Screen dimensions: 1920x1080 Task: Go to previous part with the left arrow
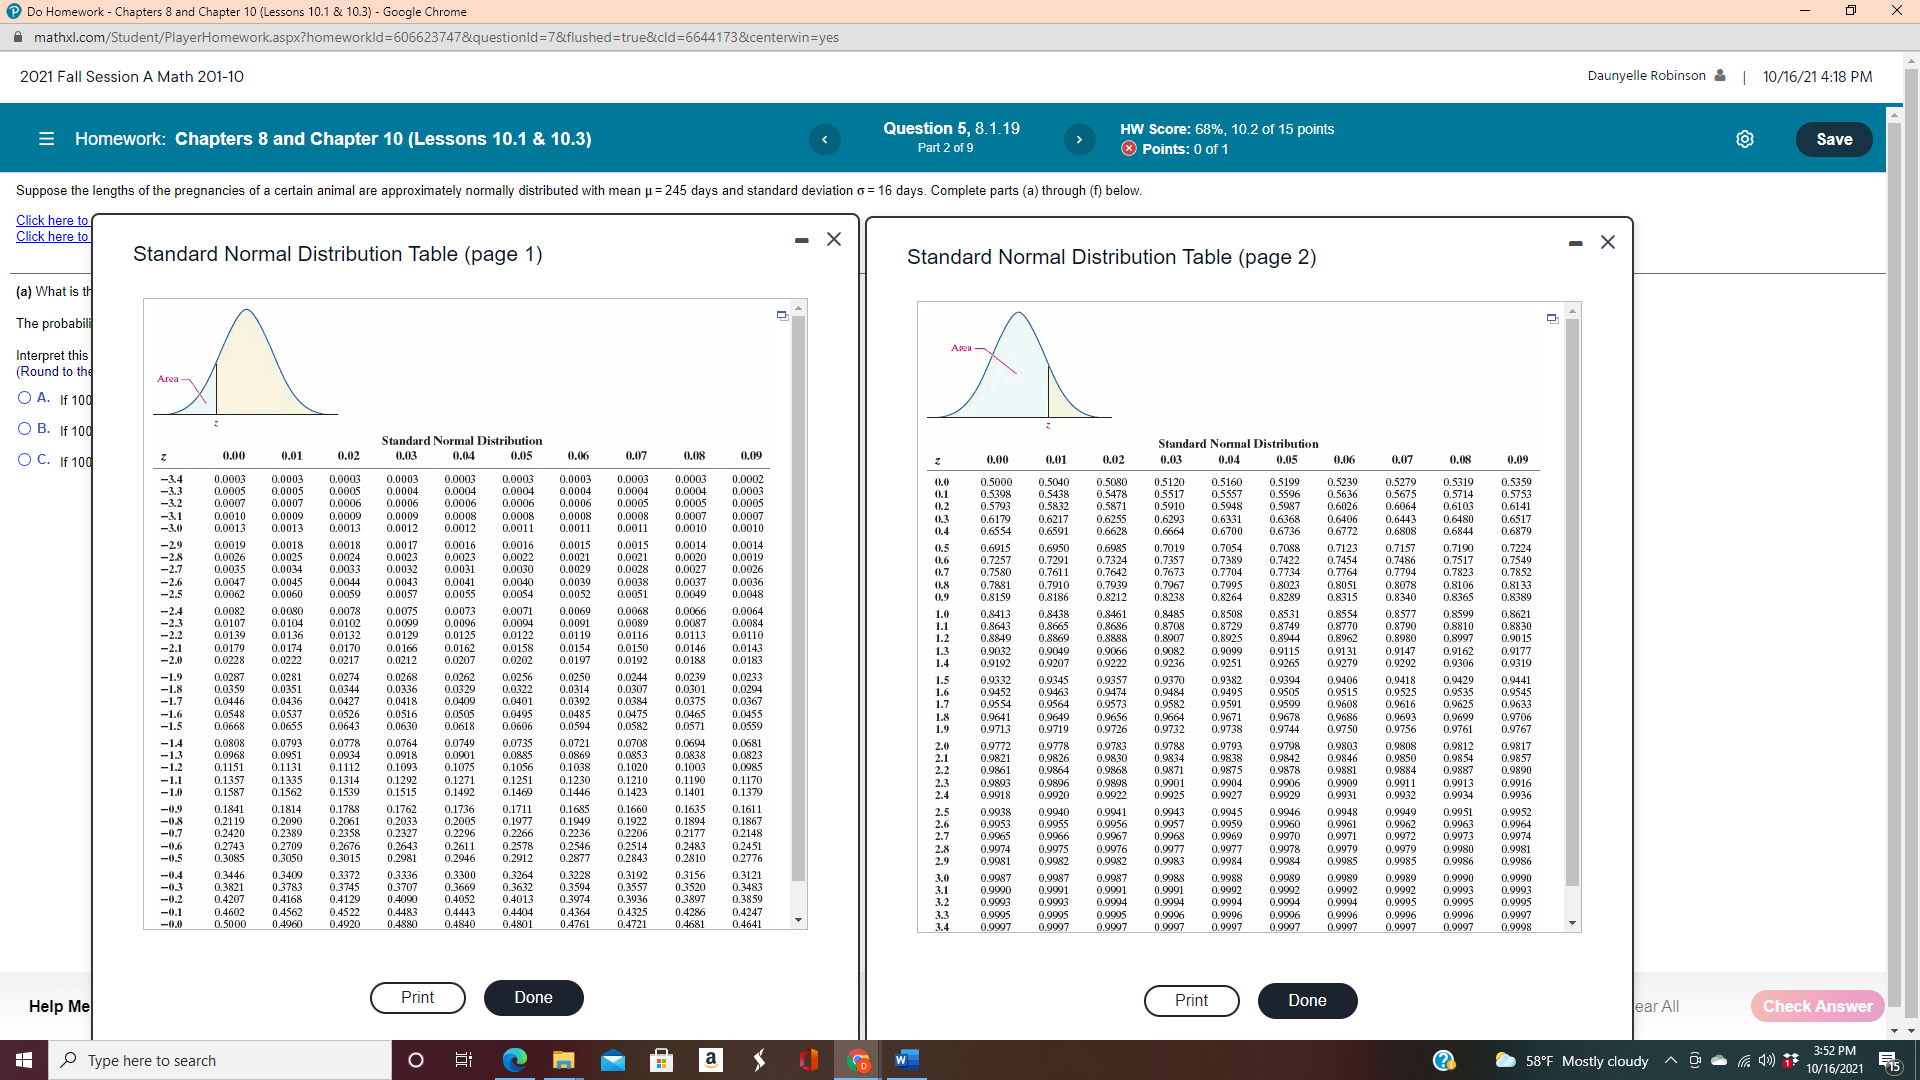click(825, 140)
